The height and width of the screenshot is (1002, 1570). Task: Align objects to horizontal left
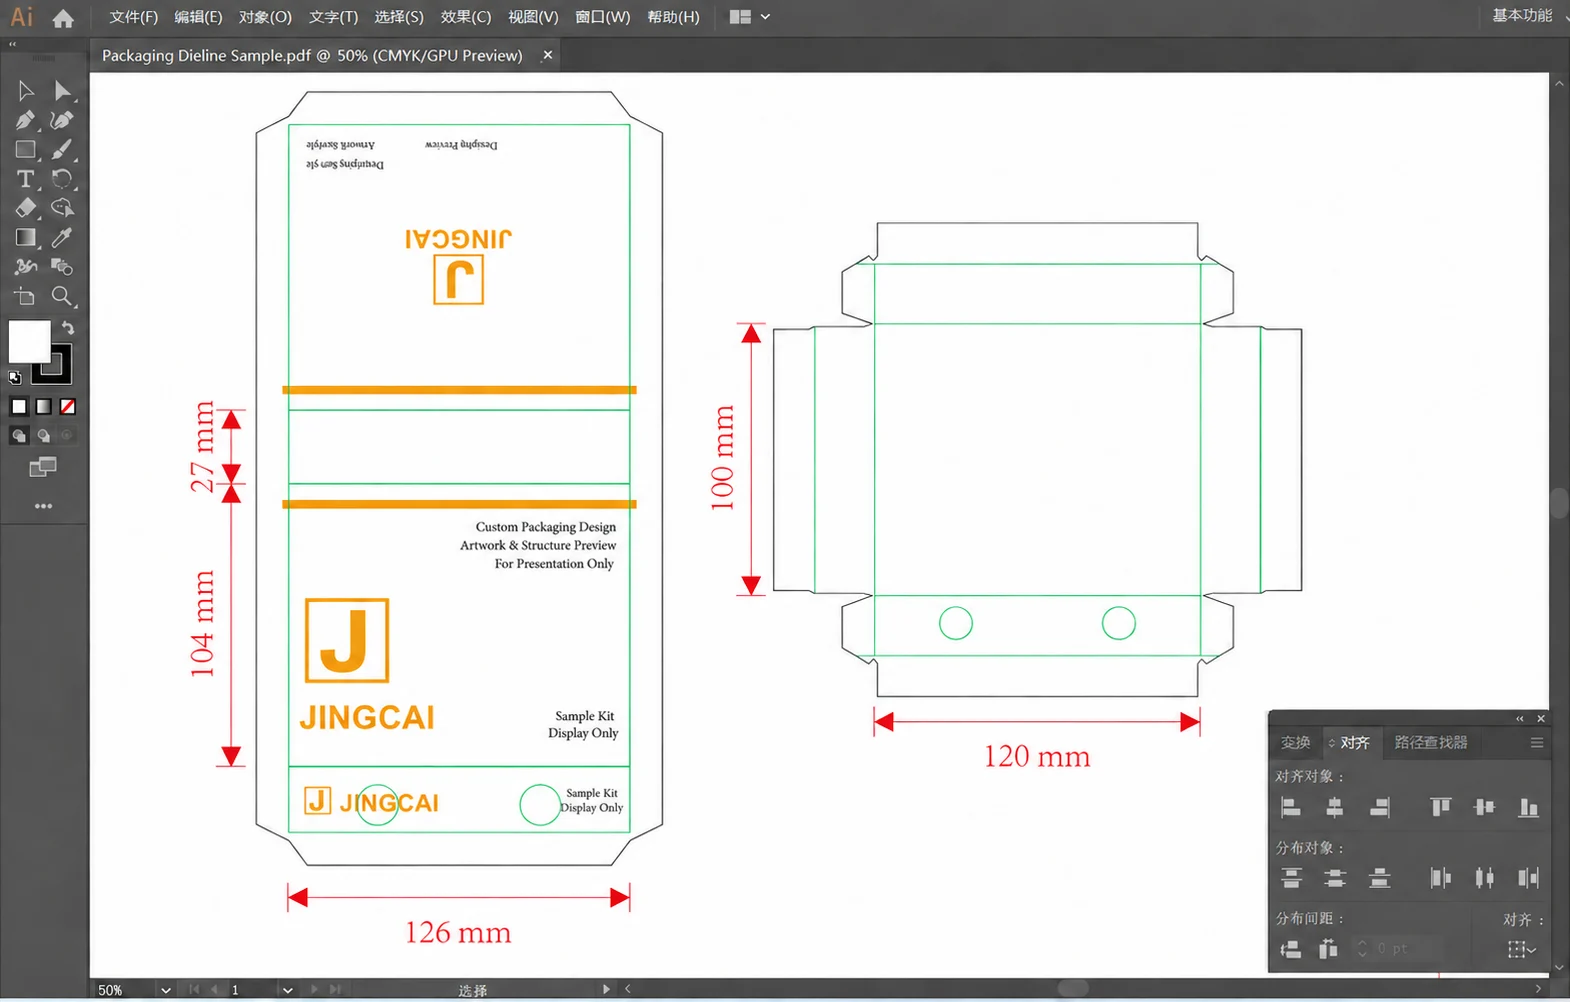point(1291,807)
